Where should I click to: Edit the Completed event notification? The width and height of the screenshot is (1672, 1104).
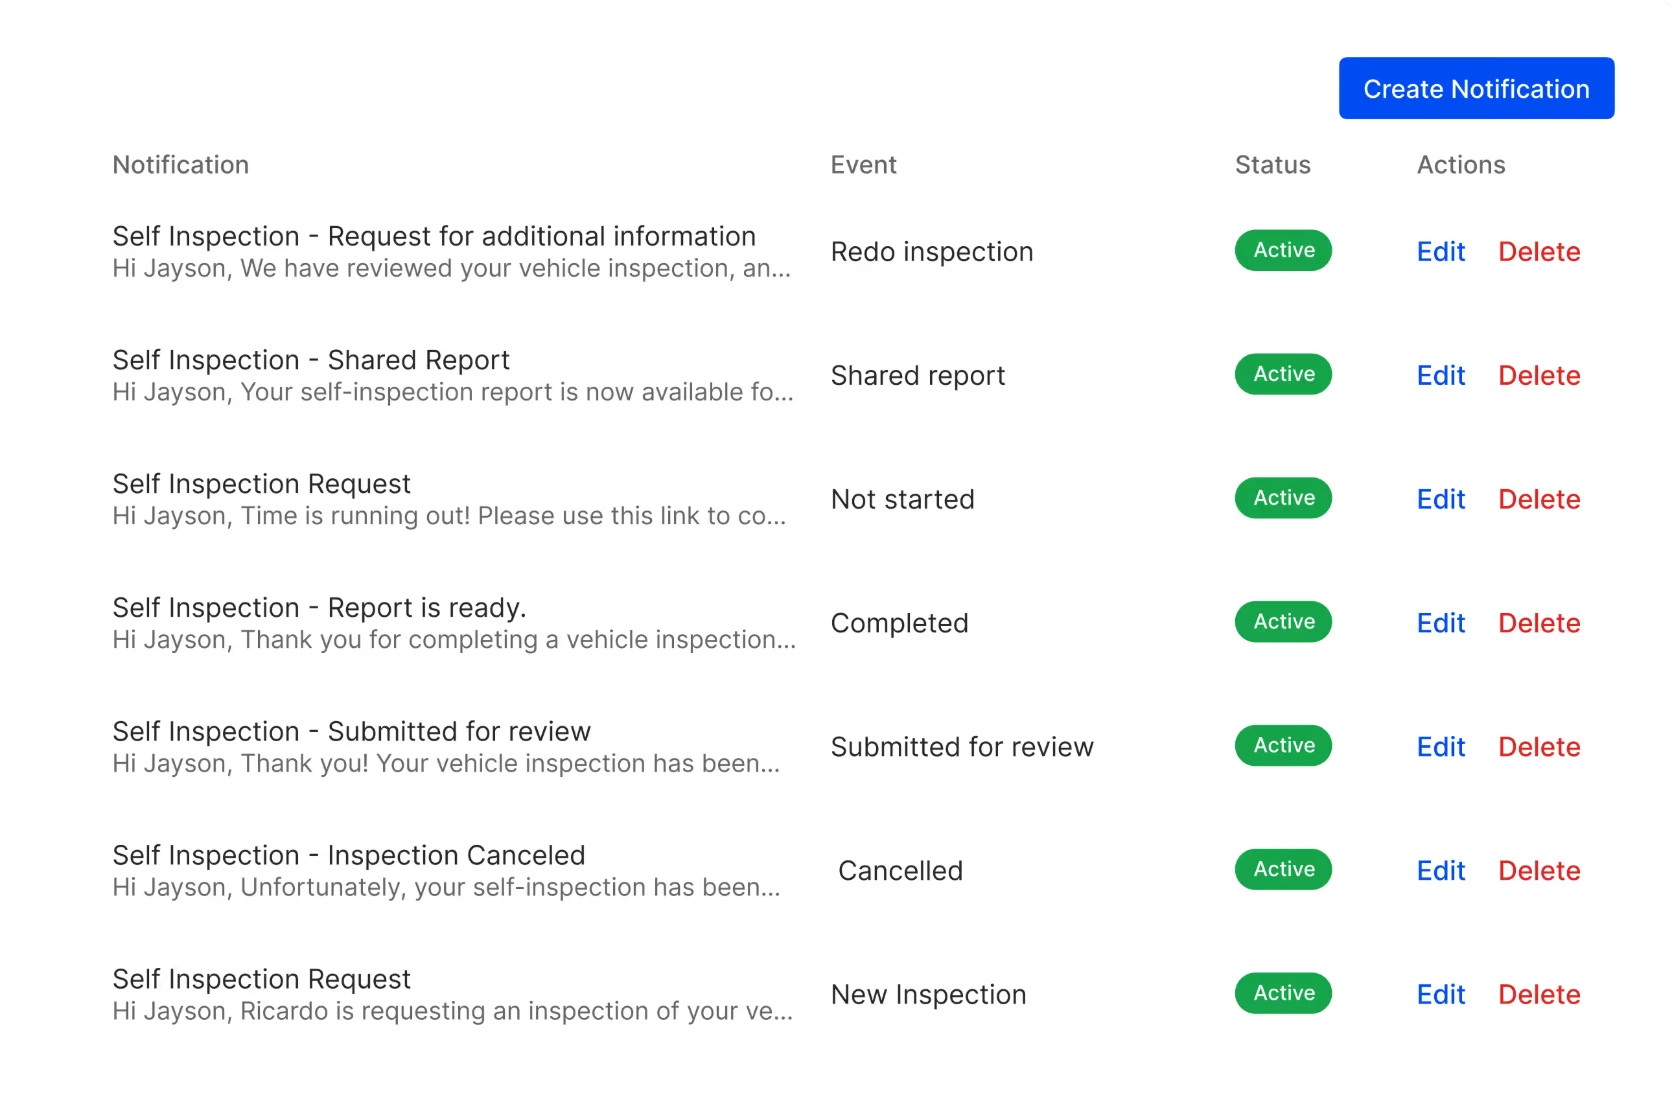coord(1441,623)
